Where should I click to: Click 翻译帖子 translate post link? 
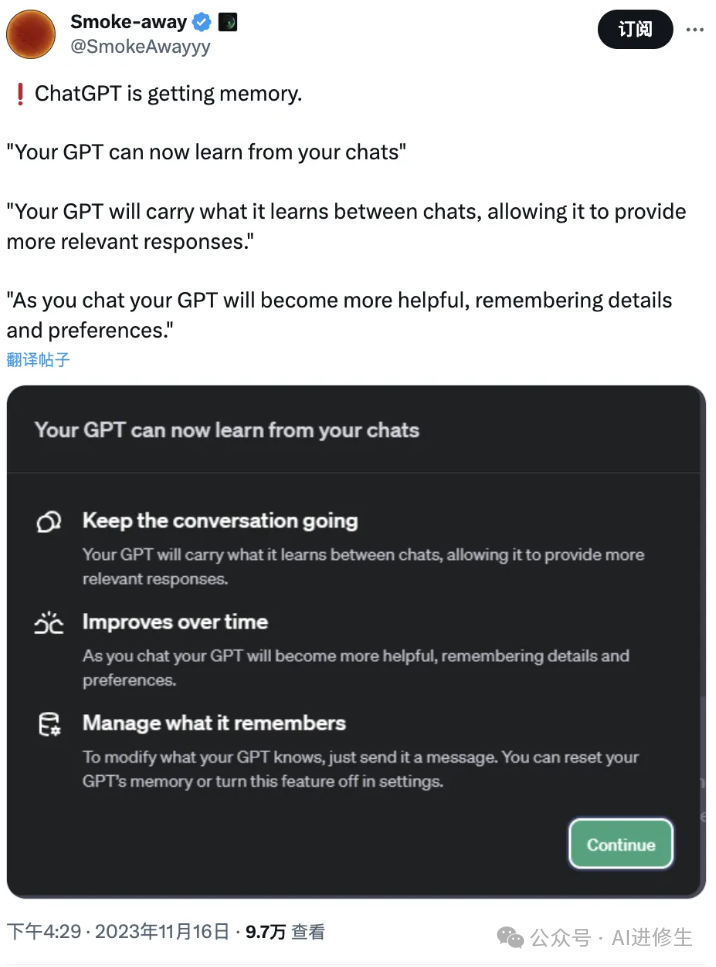click(x=38, y=360)
